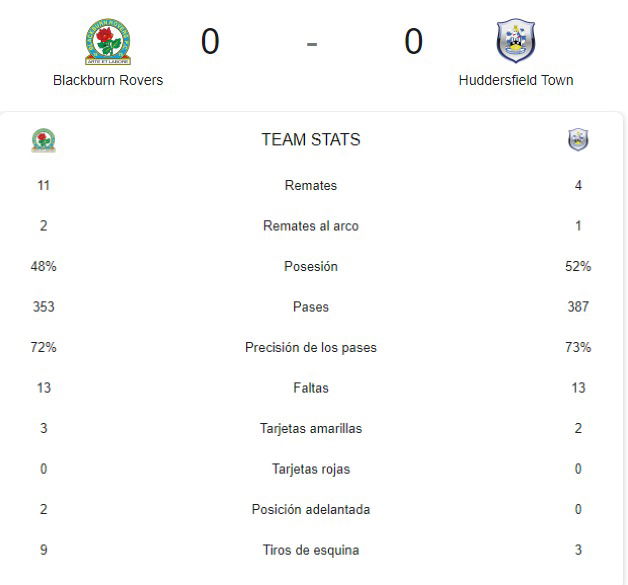Click Blackburn's 353 passes value
The height and width of the screenshot is (585, 628).
44,307
